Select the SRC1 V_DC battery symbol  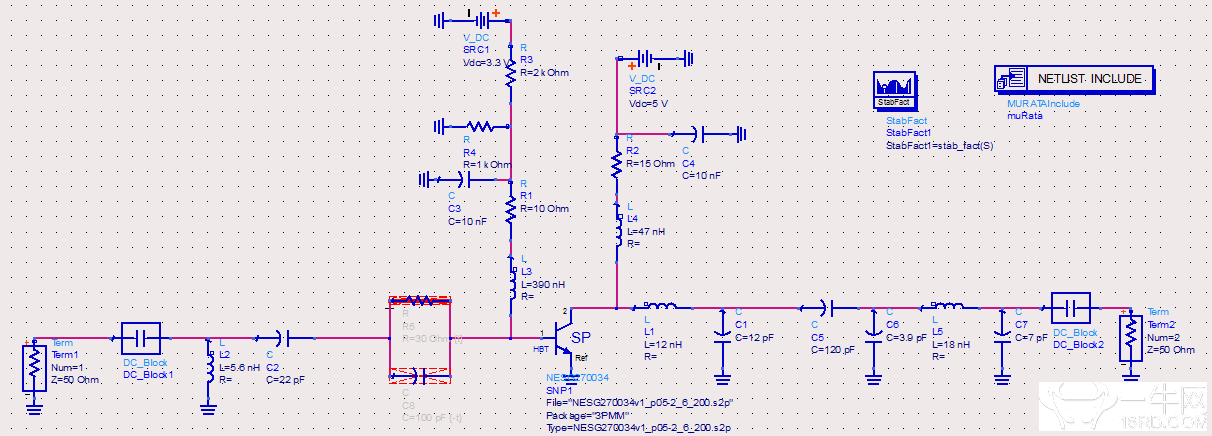[x=484, y=19]
